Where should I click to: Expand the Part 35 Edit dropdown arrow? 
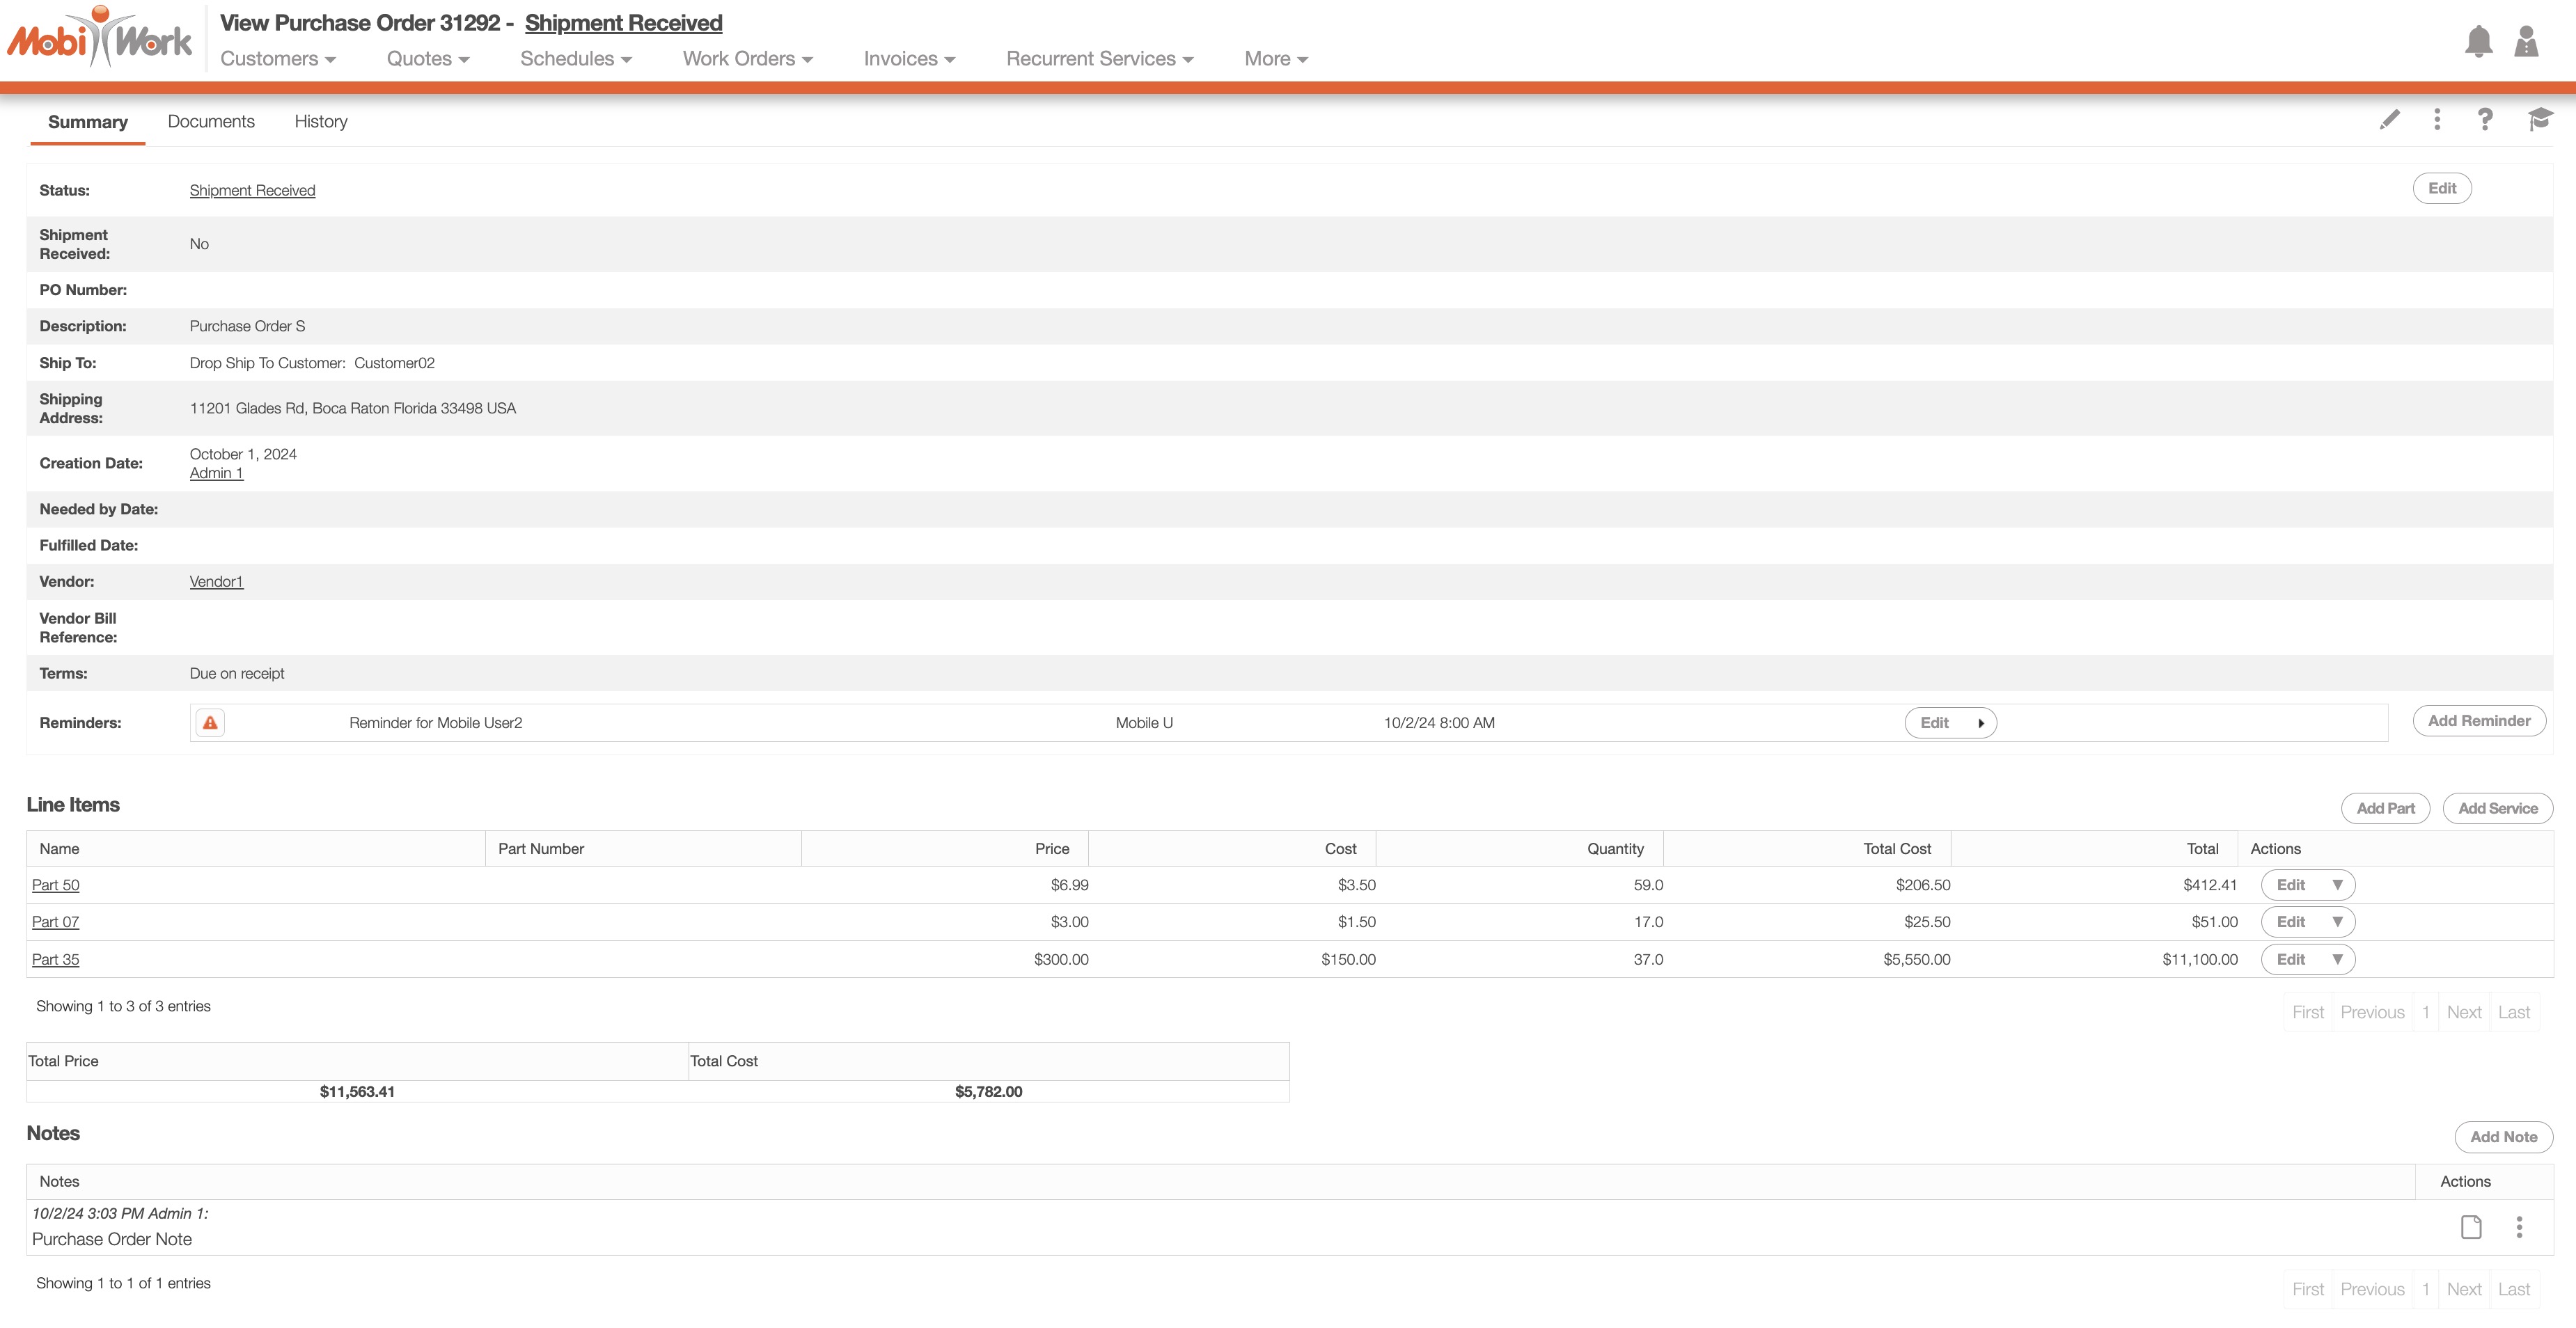2337,960
